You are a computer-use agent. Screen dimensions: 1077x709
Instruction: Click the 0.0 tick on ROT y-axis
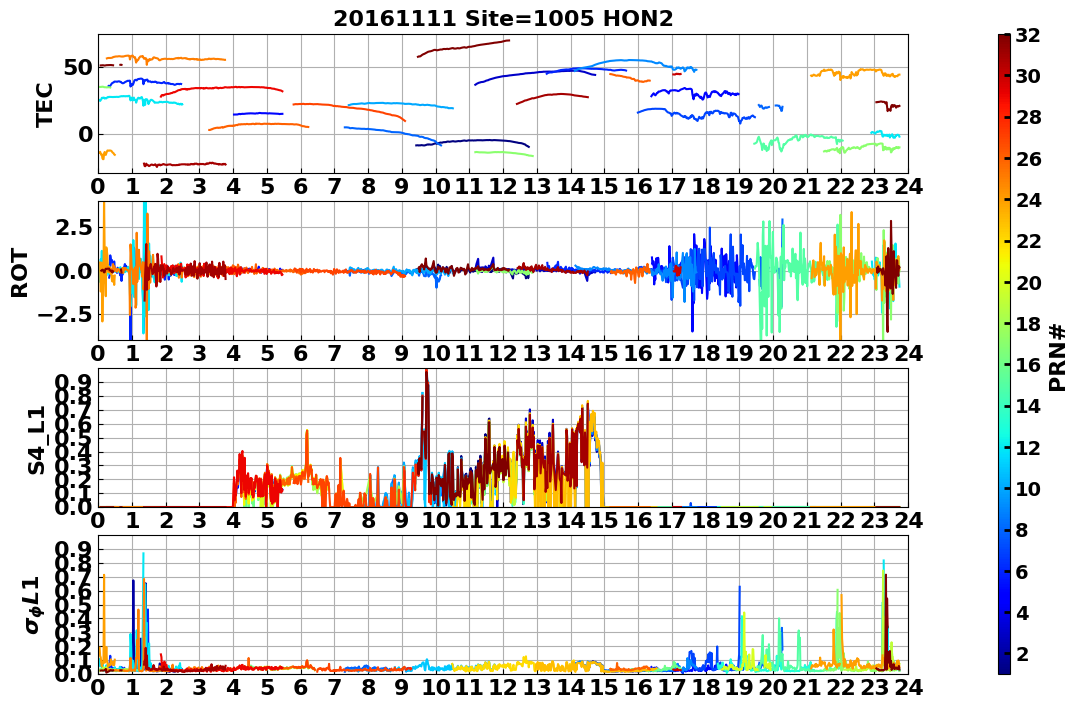[75, 271]
